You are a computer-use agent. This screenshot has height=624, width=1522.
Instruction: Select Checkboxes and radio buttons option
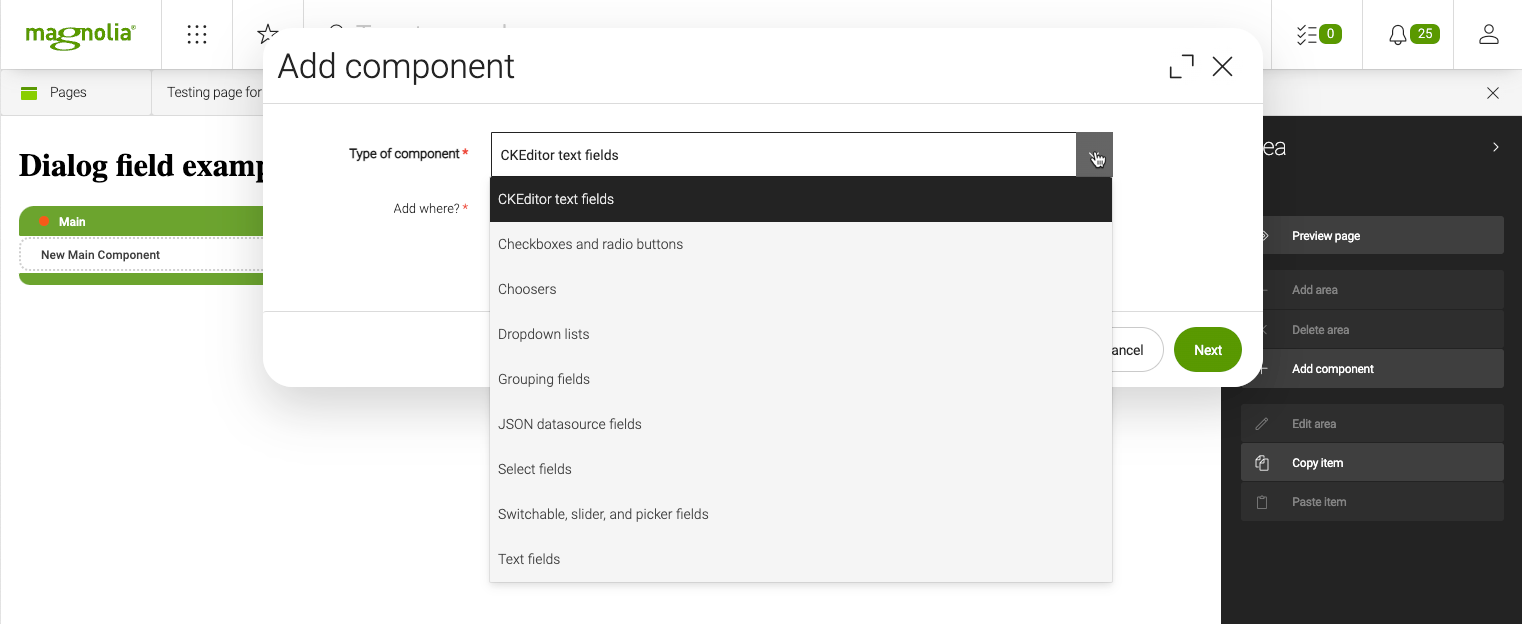pos(801,244)
